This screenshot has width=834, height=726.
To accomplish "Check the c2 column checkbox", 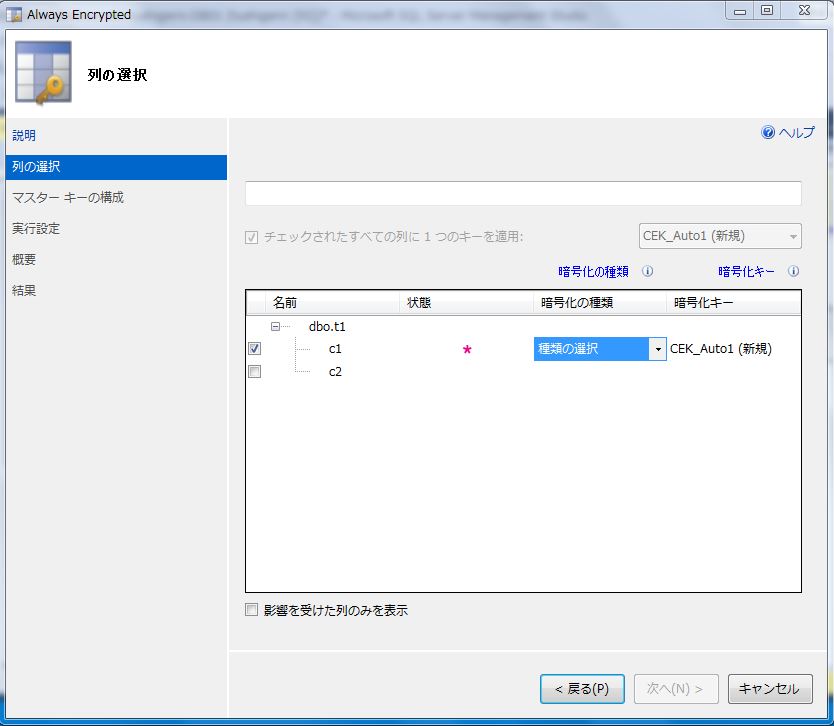I will pos(254,371).
